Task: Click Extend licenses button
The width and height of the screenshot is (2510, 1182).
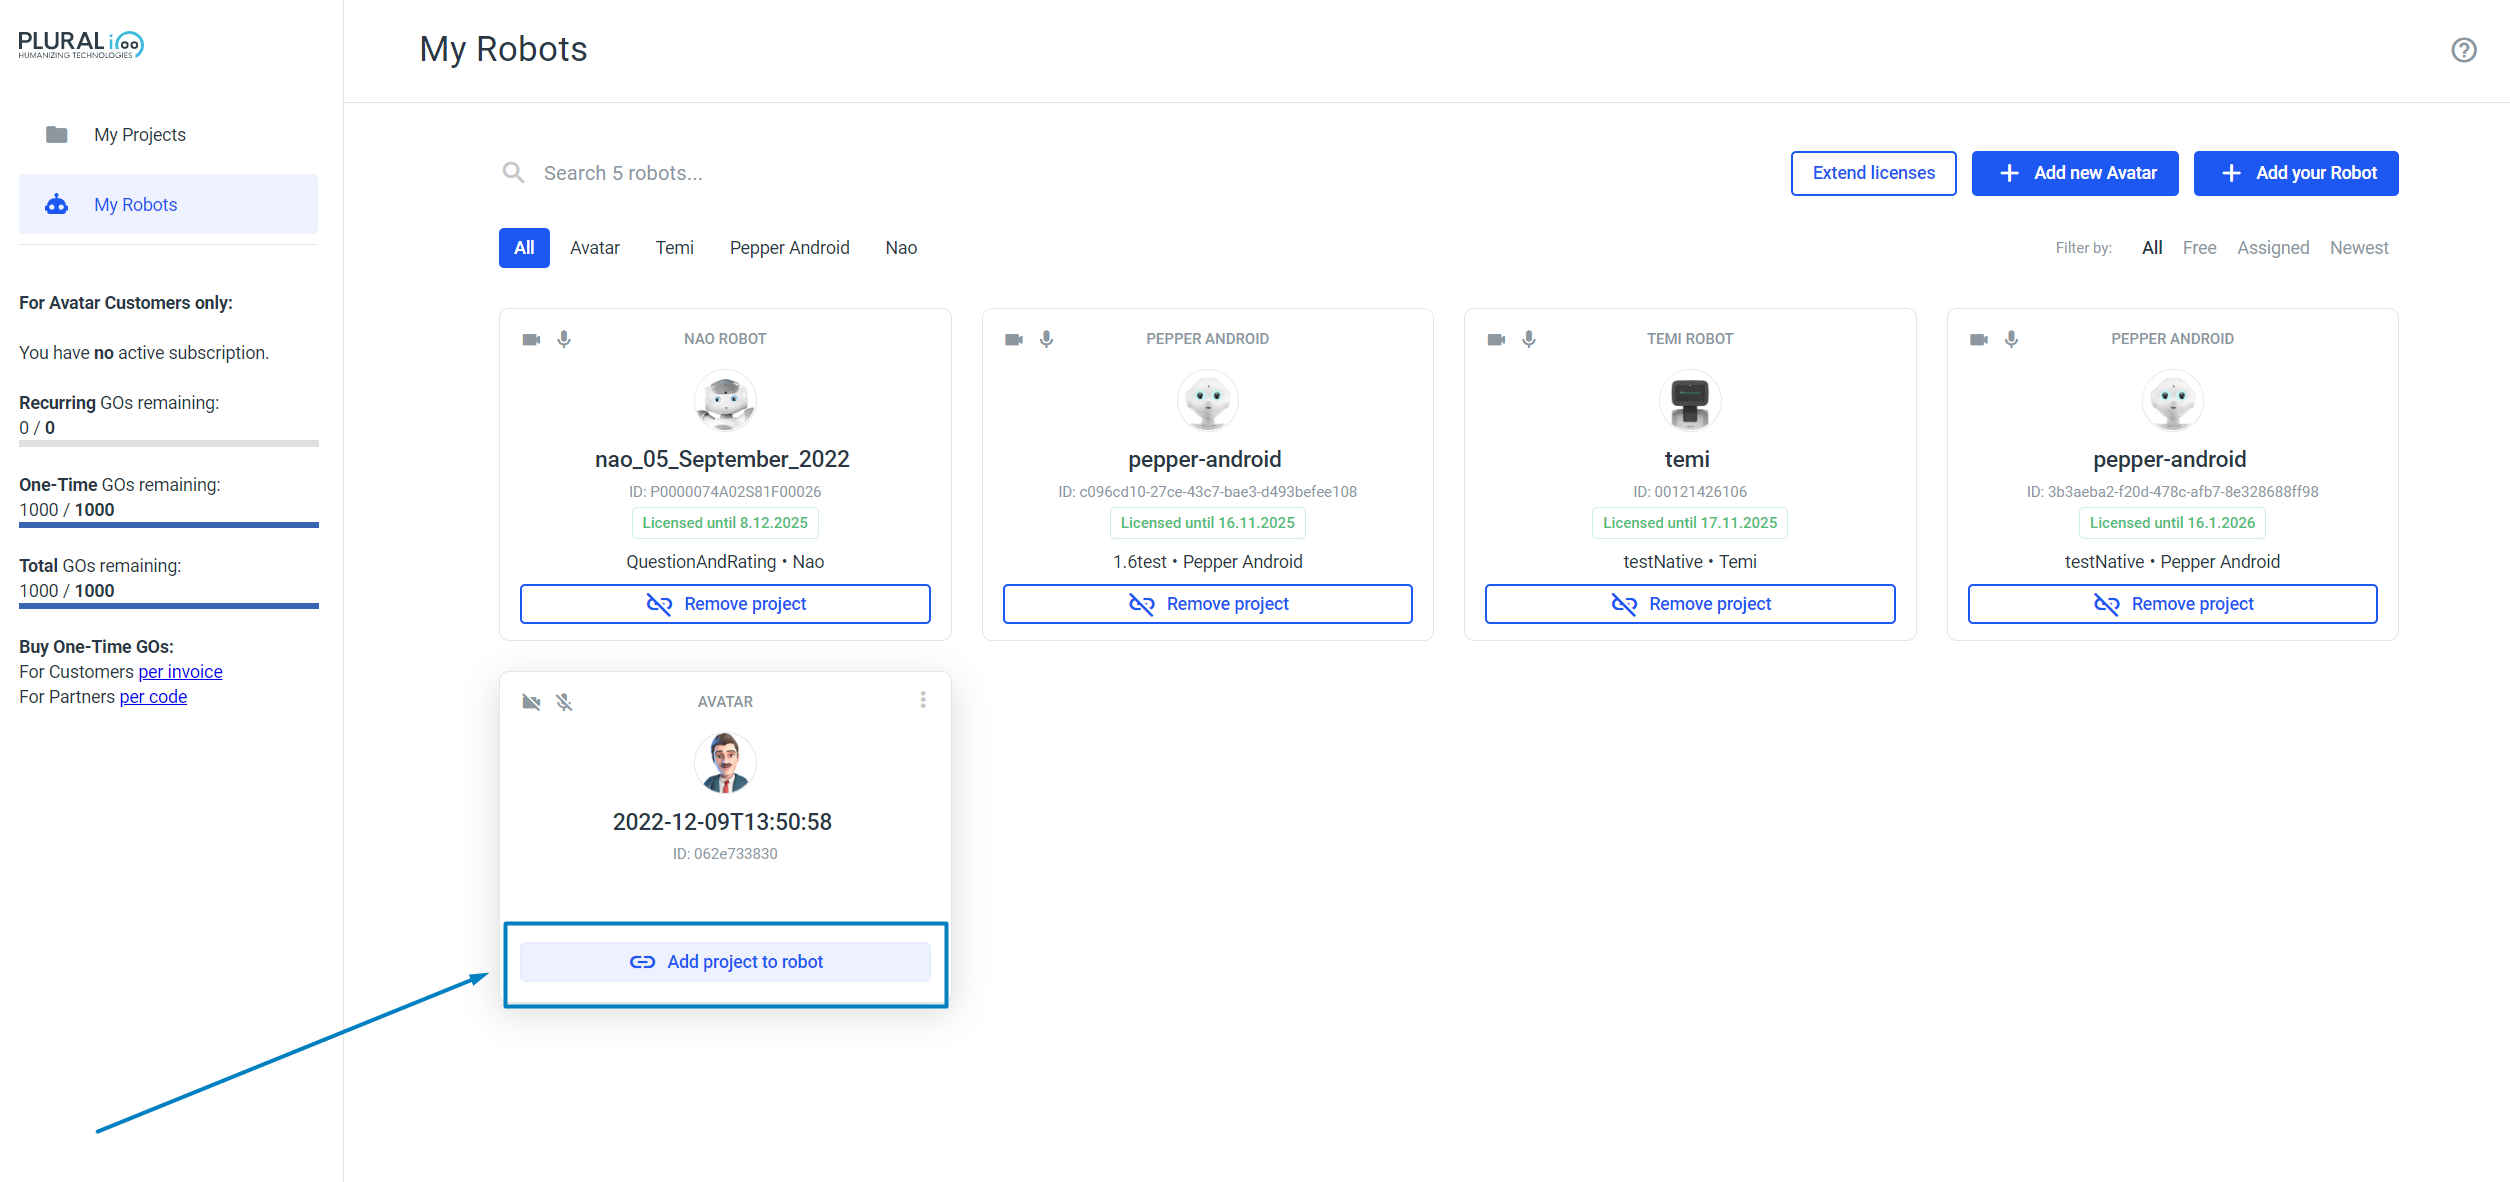Action: pos(1874,173)
